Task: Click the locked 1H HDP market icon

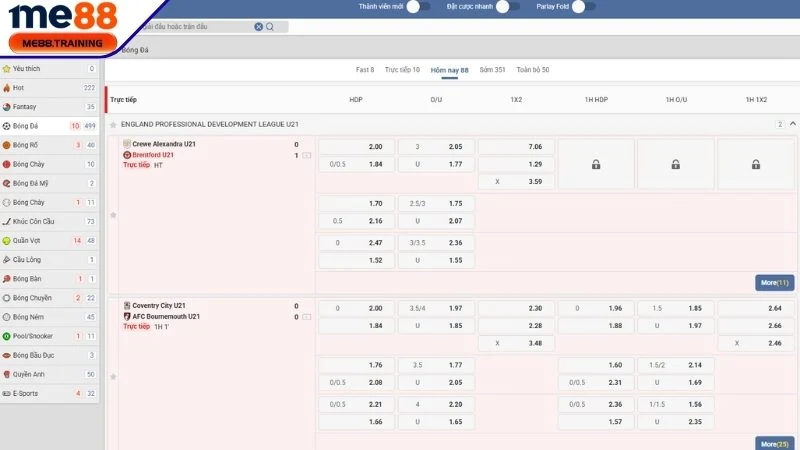Action: [x=596, y=164]
